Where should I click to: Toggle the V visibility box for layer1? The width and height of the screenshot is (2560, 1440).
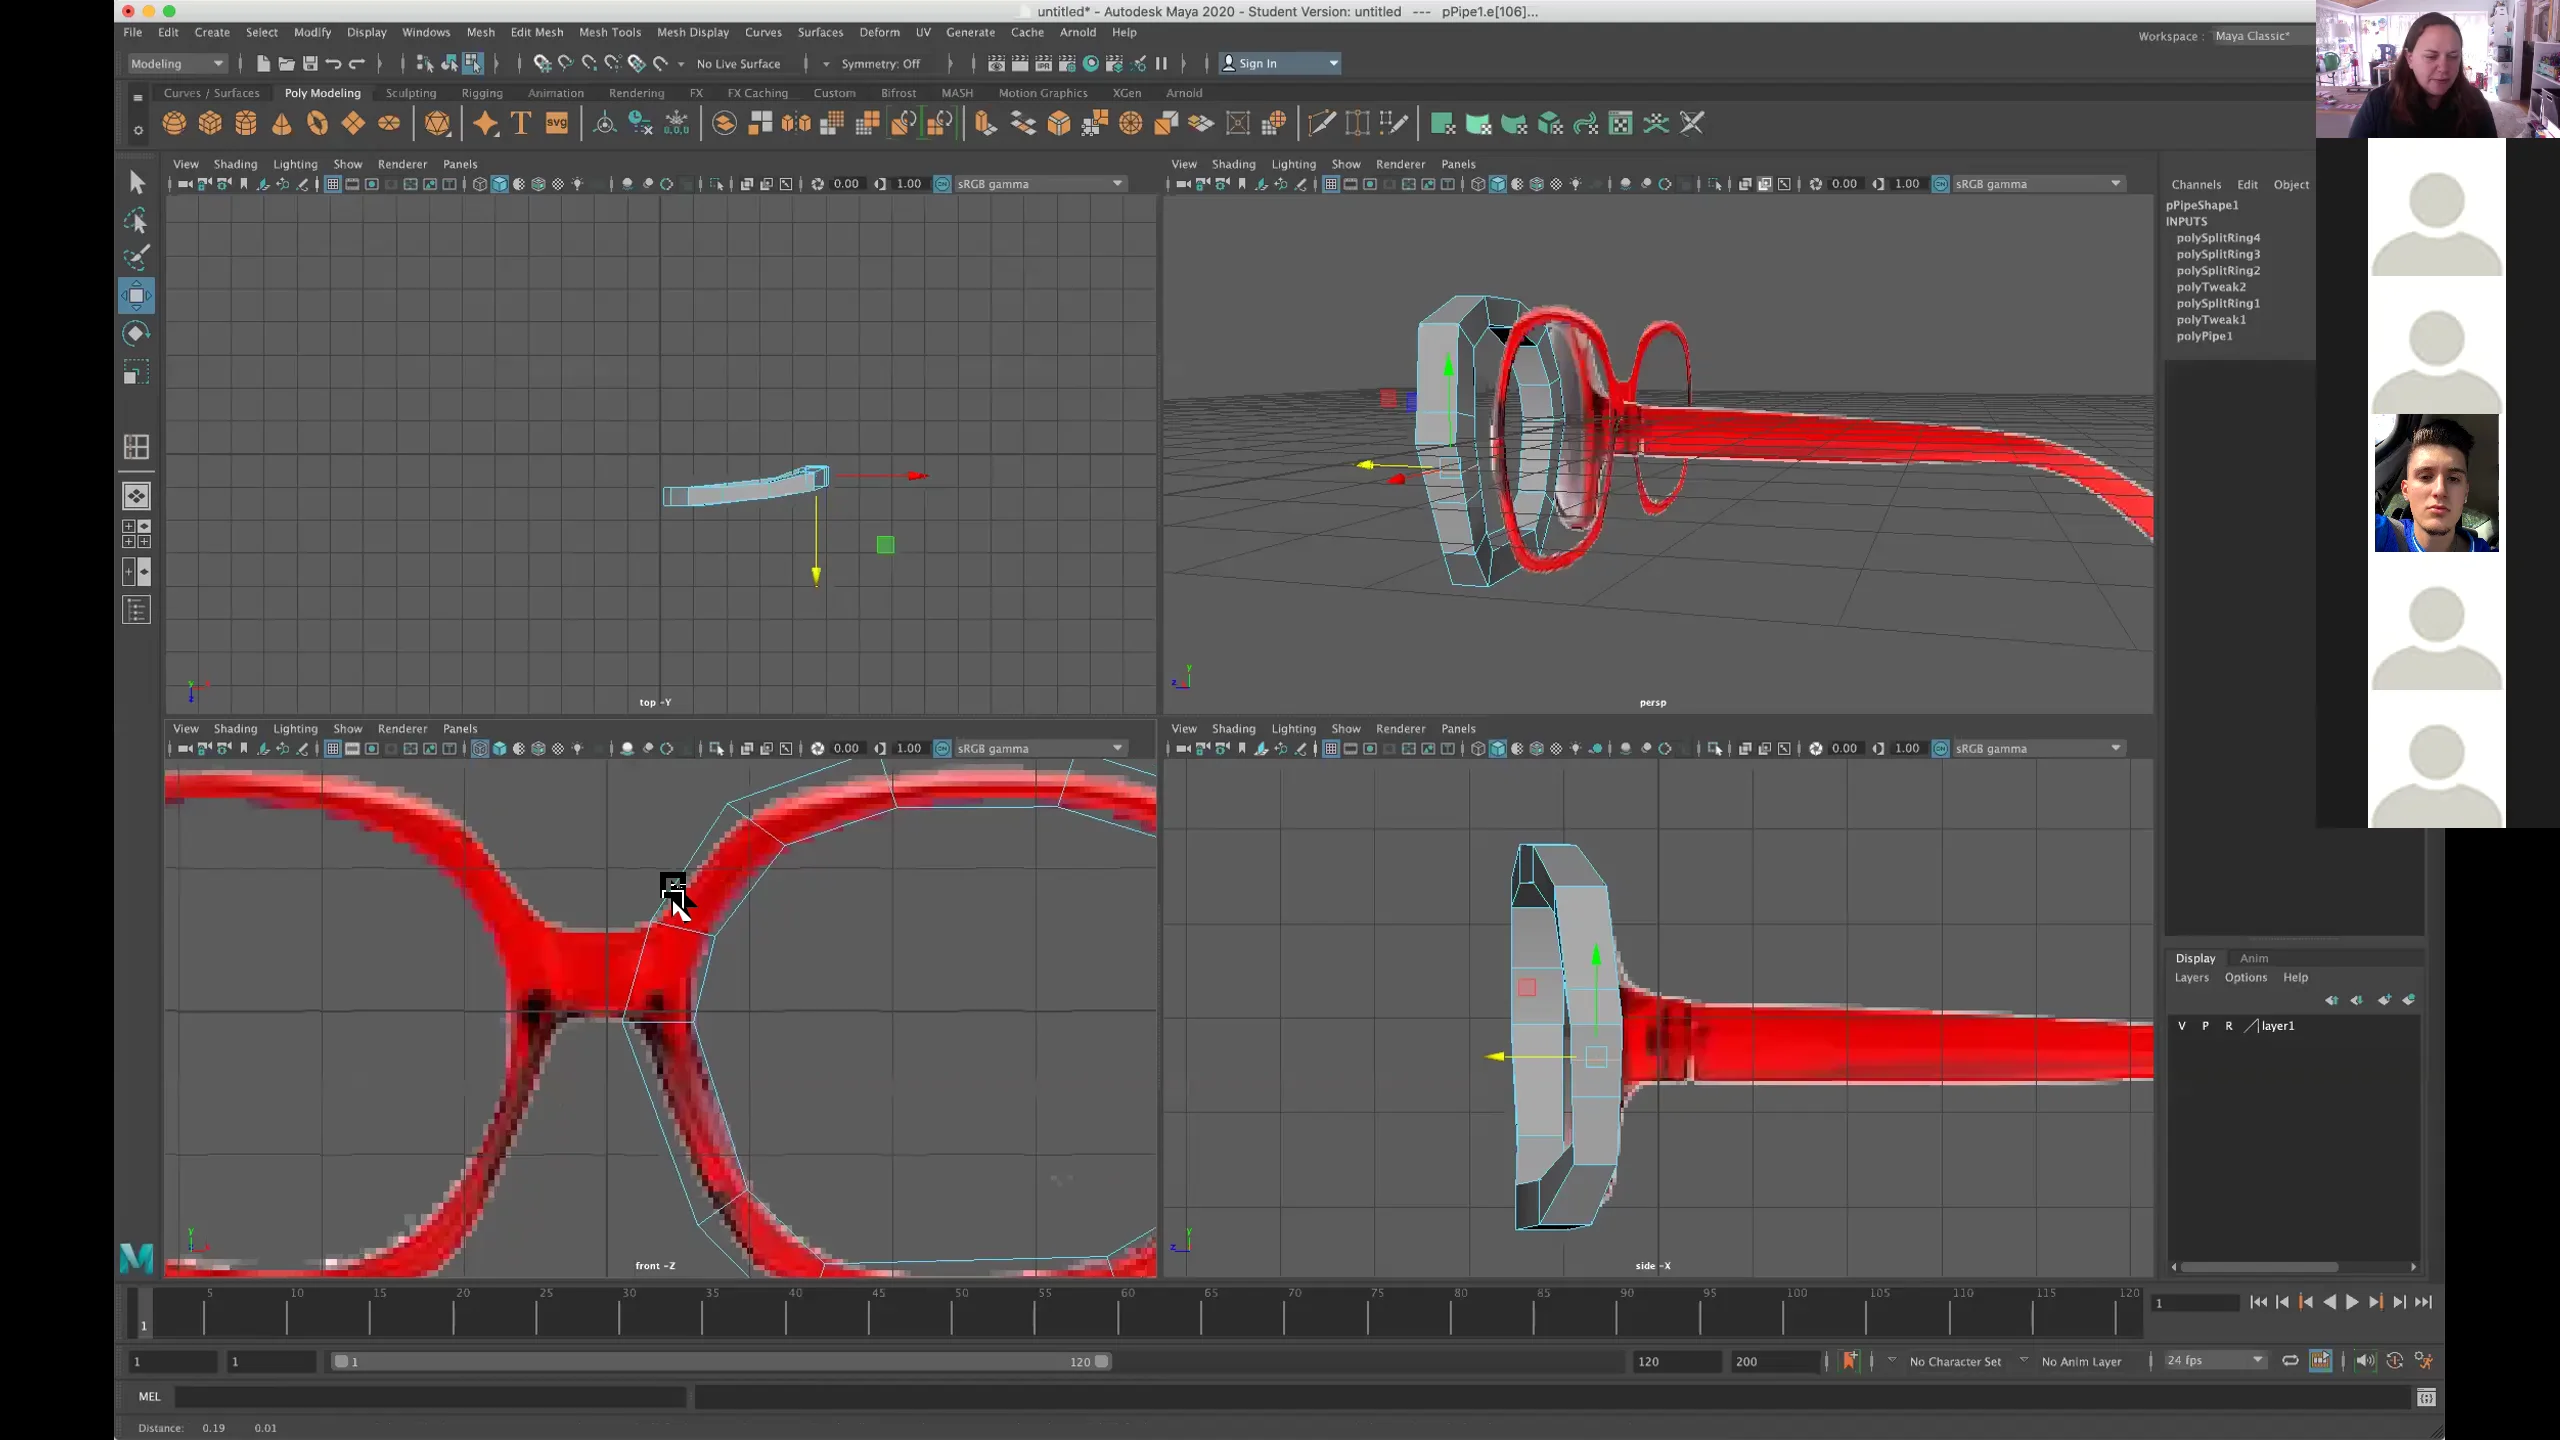[2182, 1026]
